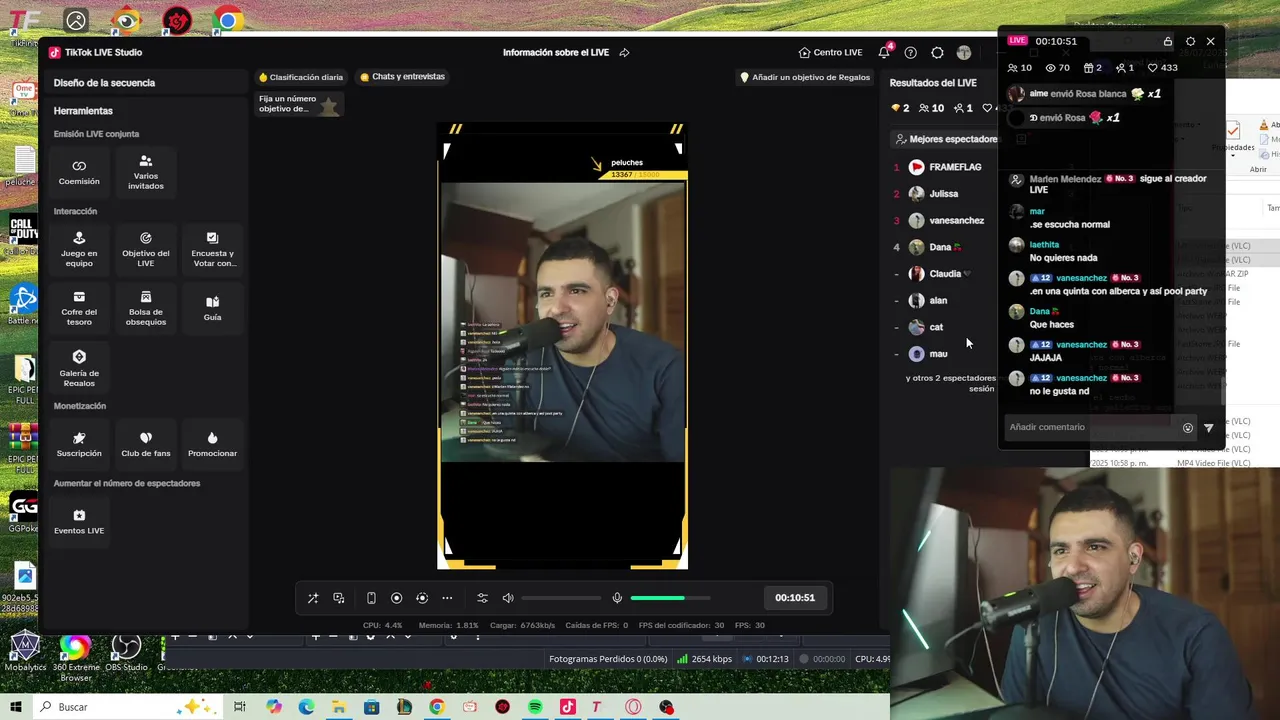Open the Eventos LIVE tool
Viewport: 1280px width, 720px height.
[79, 521]
